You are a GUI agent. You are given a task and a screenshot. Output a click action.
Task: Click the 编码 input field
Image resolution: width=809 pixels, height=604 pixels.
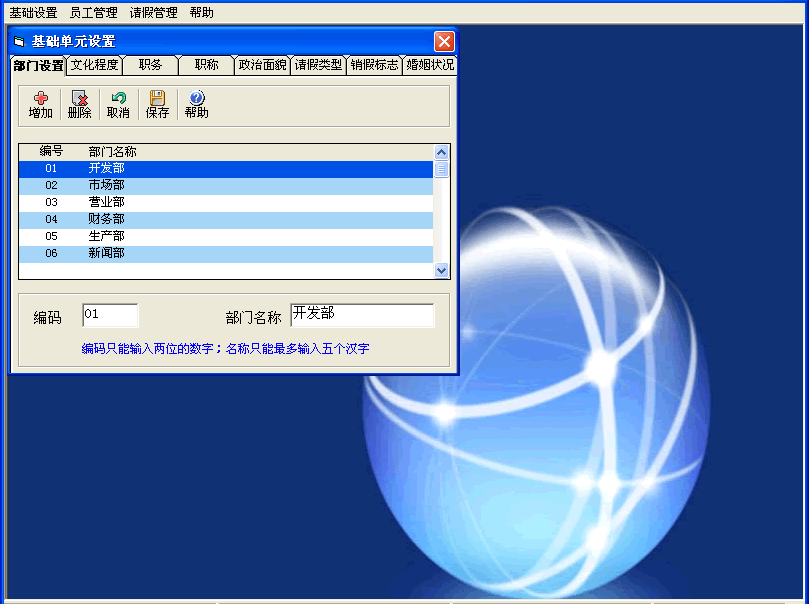[x=110, y=315]
